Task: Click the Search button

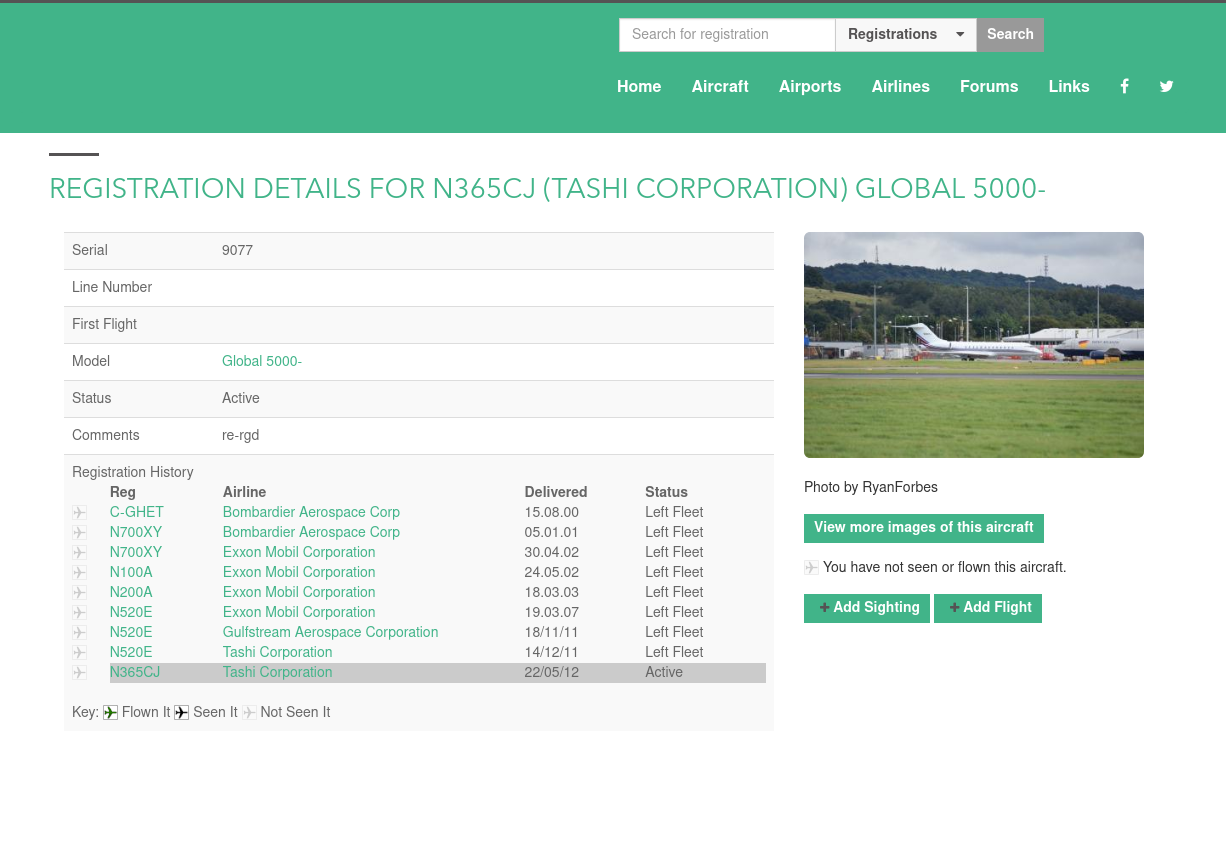Action: coord(1010,34)
